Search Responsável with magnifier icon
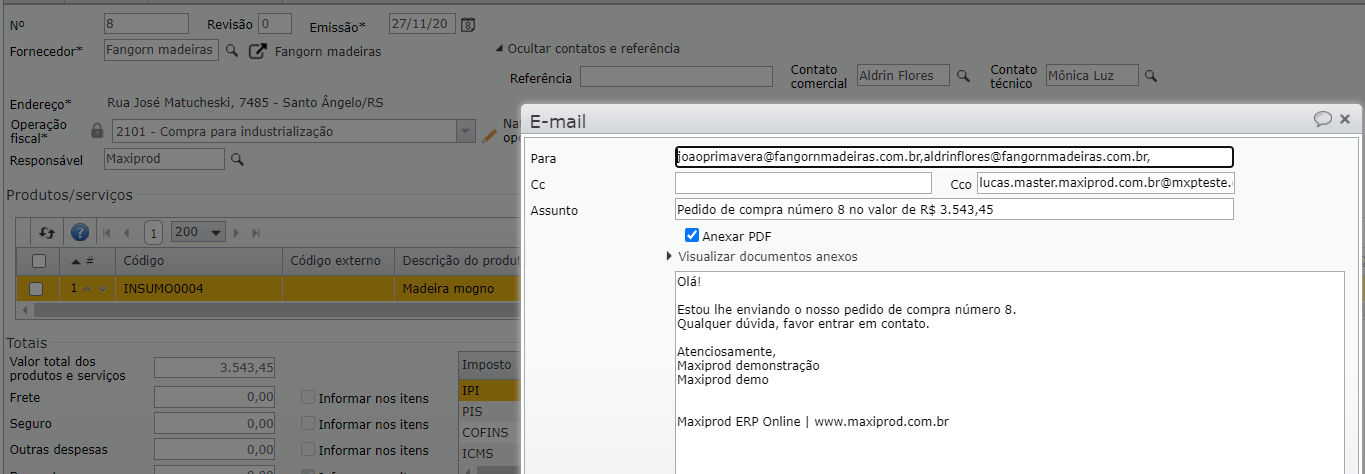The width and height of the screenshot is (1365, 474). (x=237, y=159)
